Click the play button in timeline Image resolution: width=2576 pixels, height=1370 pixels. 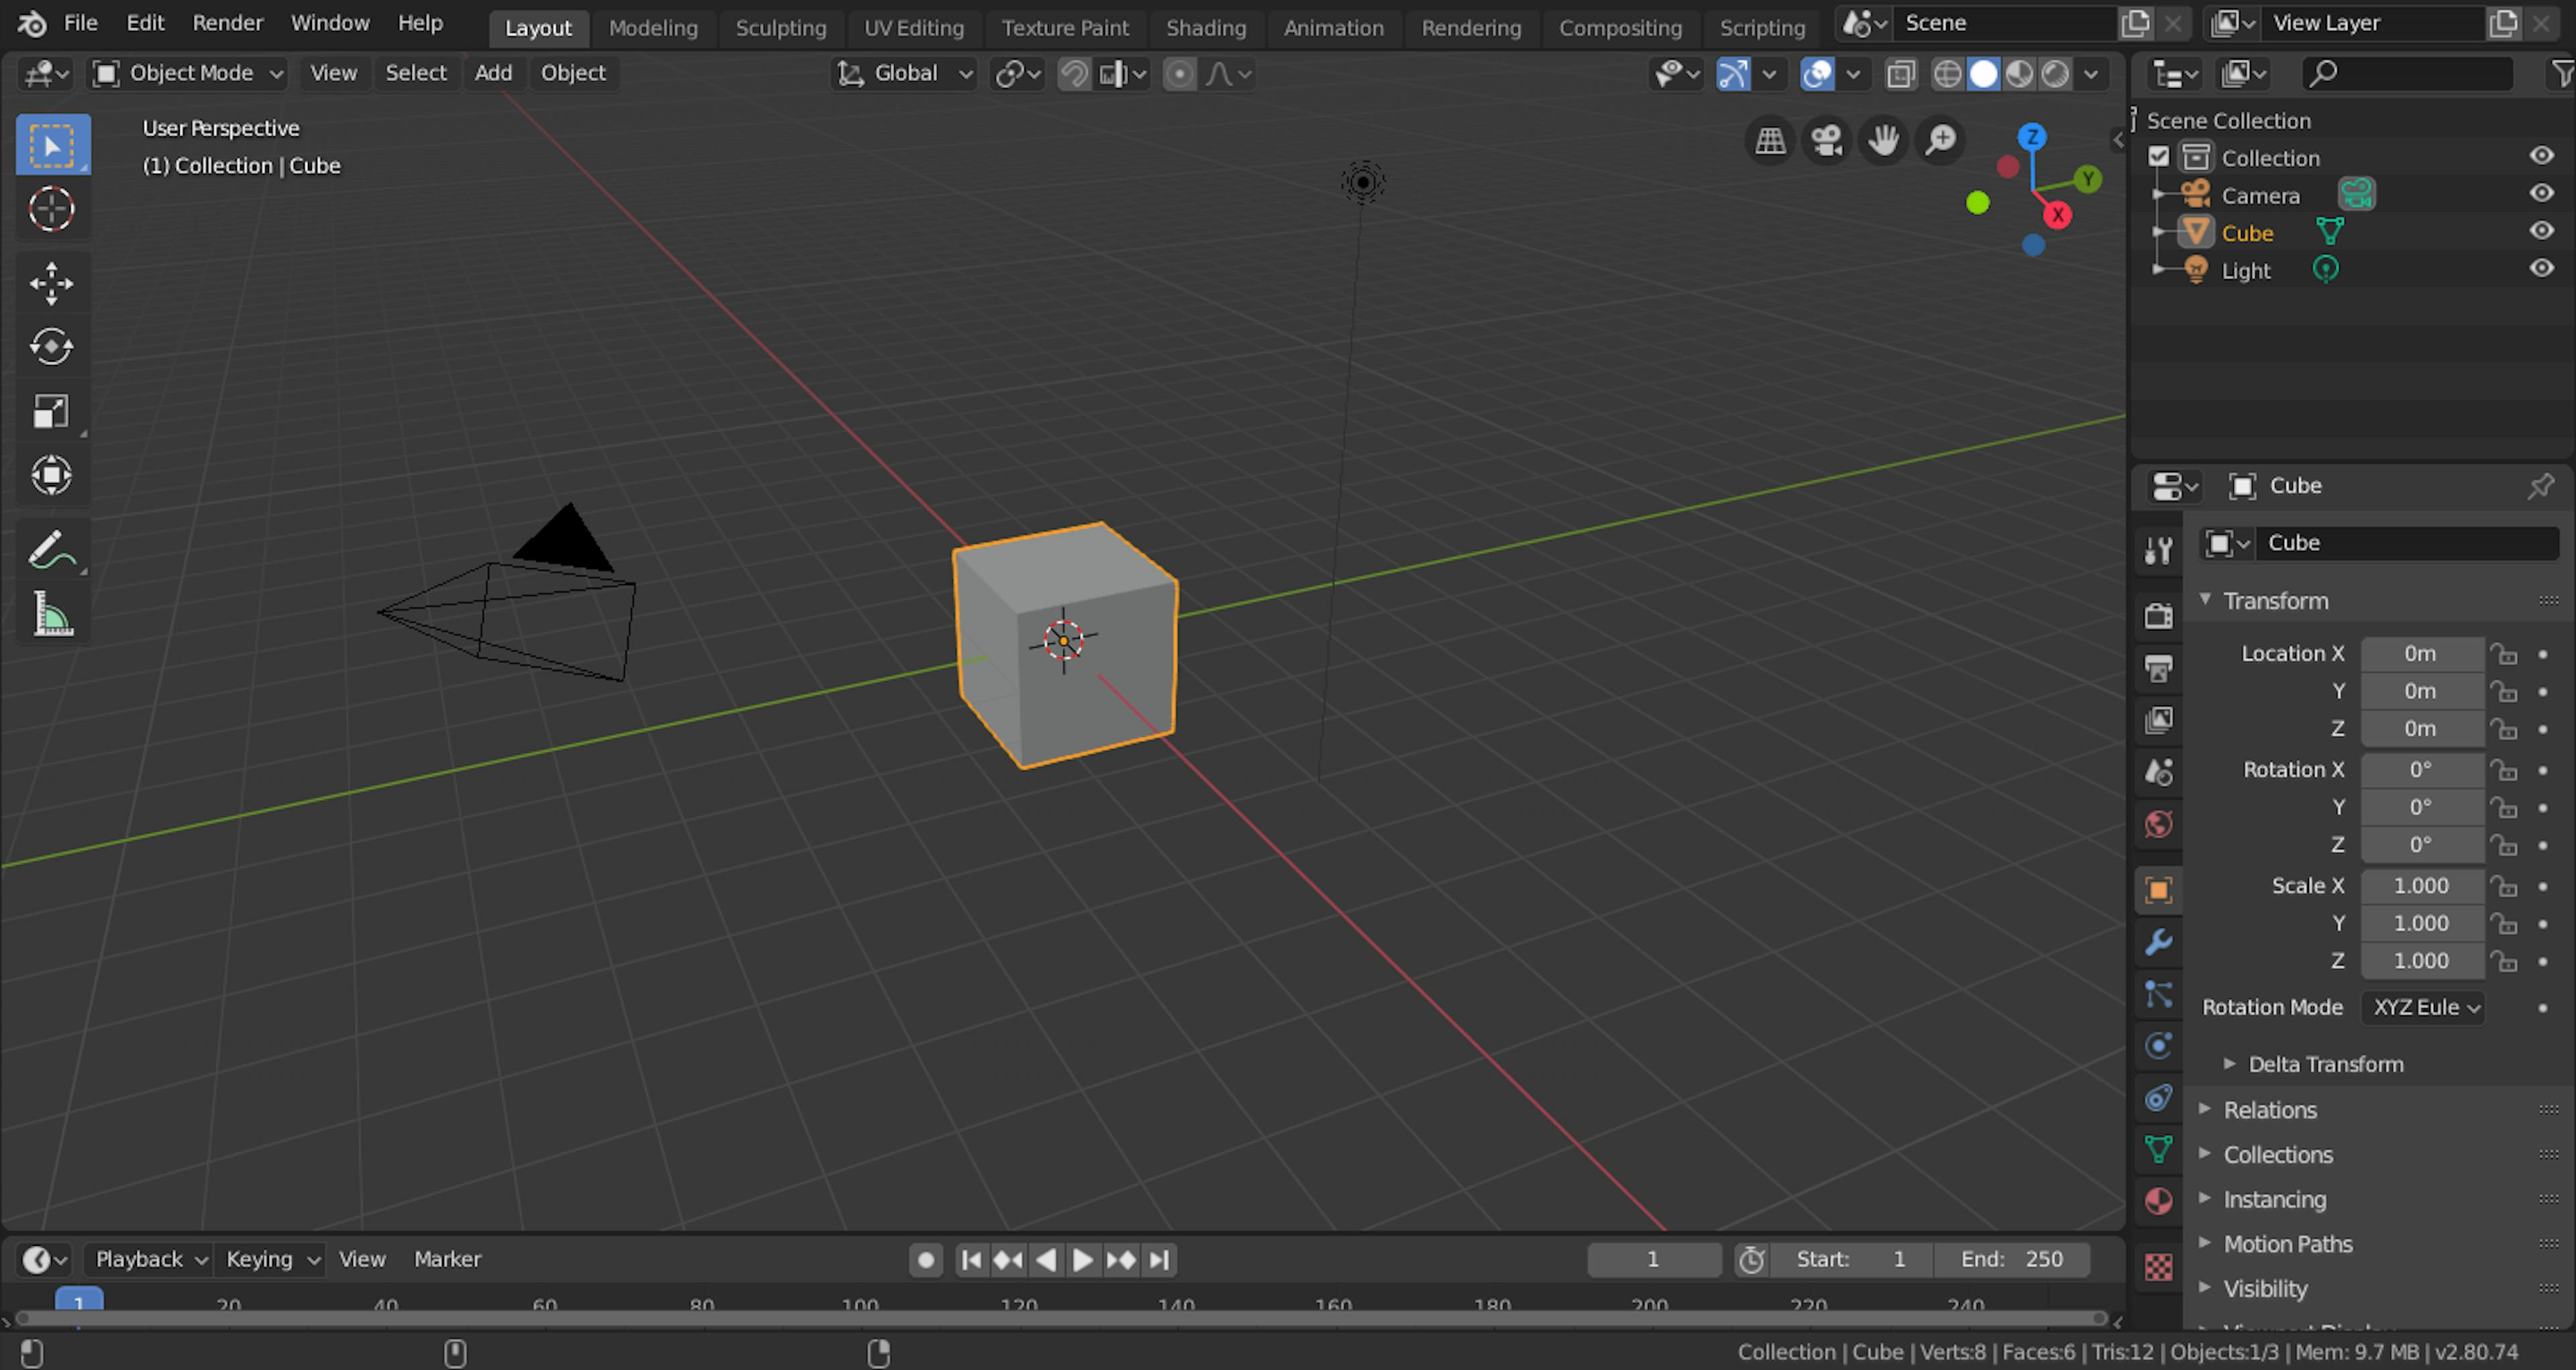click(1083, 1259)
